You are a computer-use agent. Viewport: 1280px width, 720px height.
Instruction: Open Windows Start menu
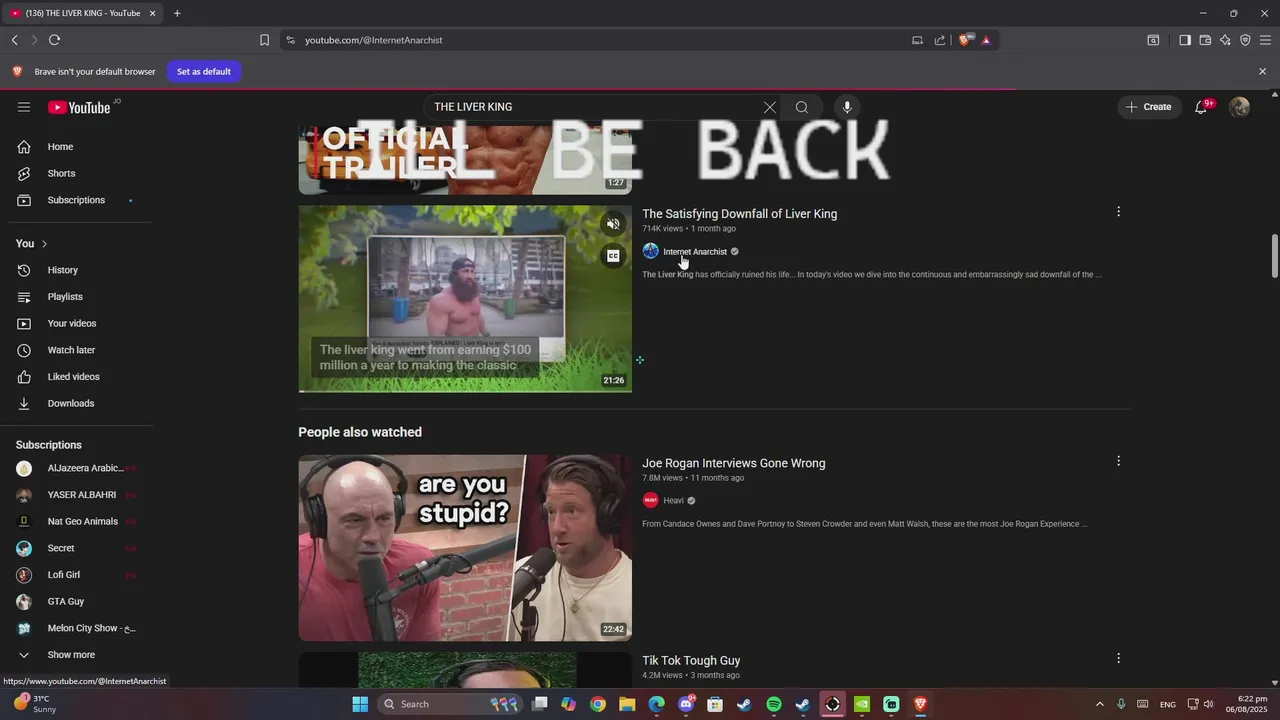[360, 704]
